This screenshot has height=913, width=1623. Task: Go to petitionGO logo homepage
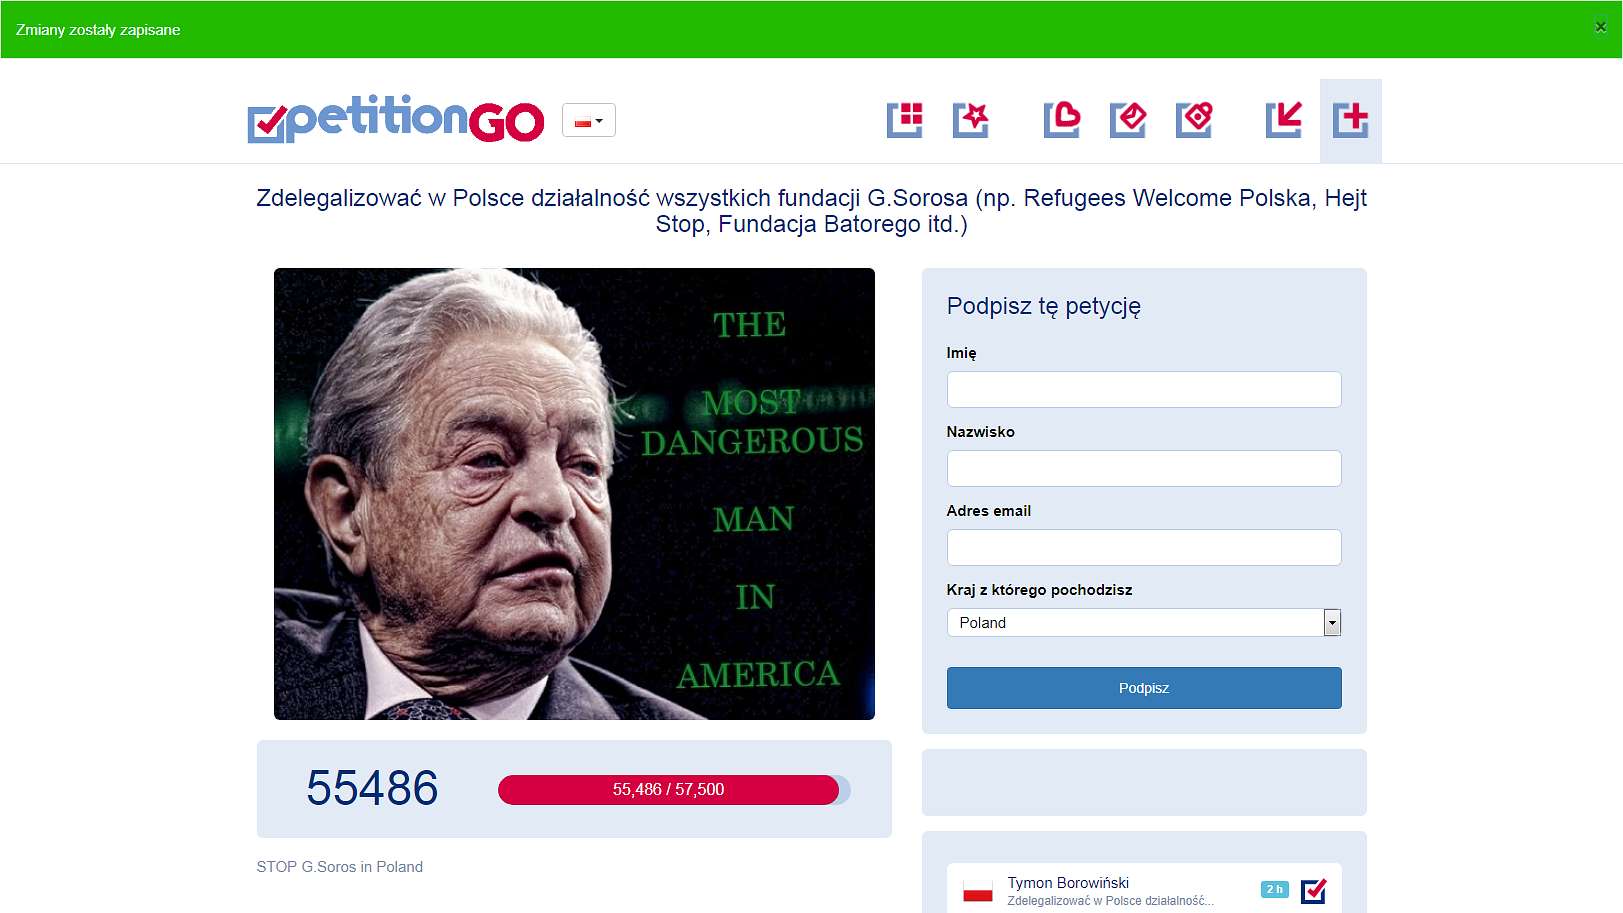[396, 119]
